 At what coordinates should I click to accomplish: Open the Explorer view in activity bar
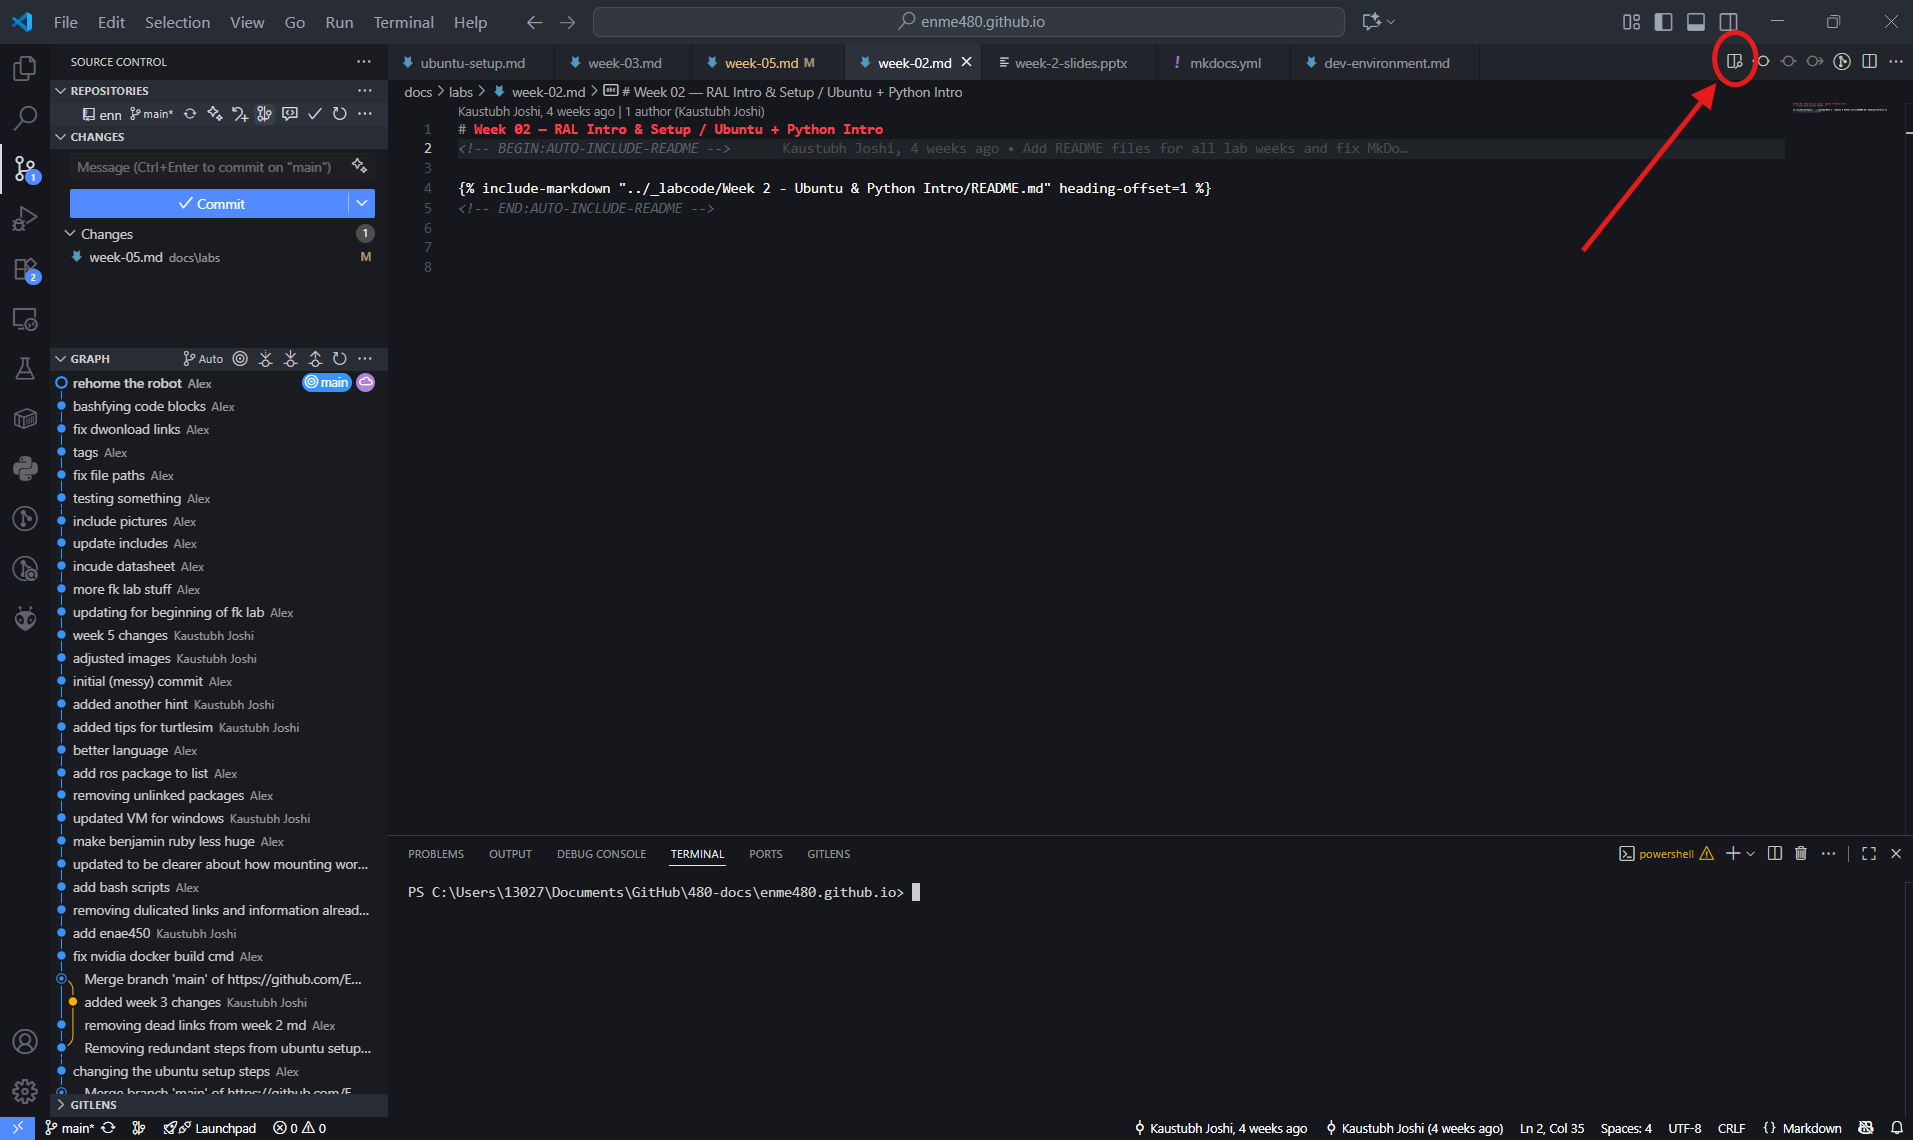point(25,68)
